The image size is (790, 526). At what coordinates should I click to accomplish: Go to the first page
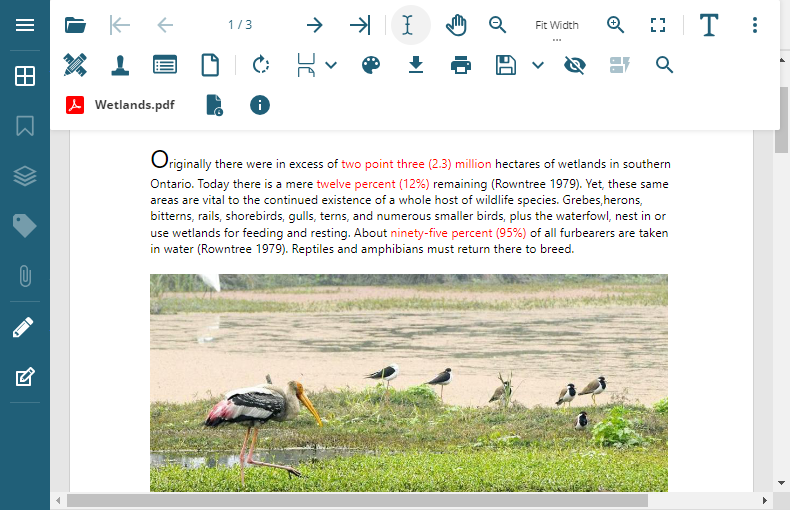point(119,25)
